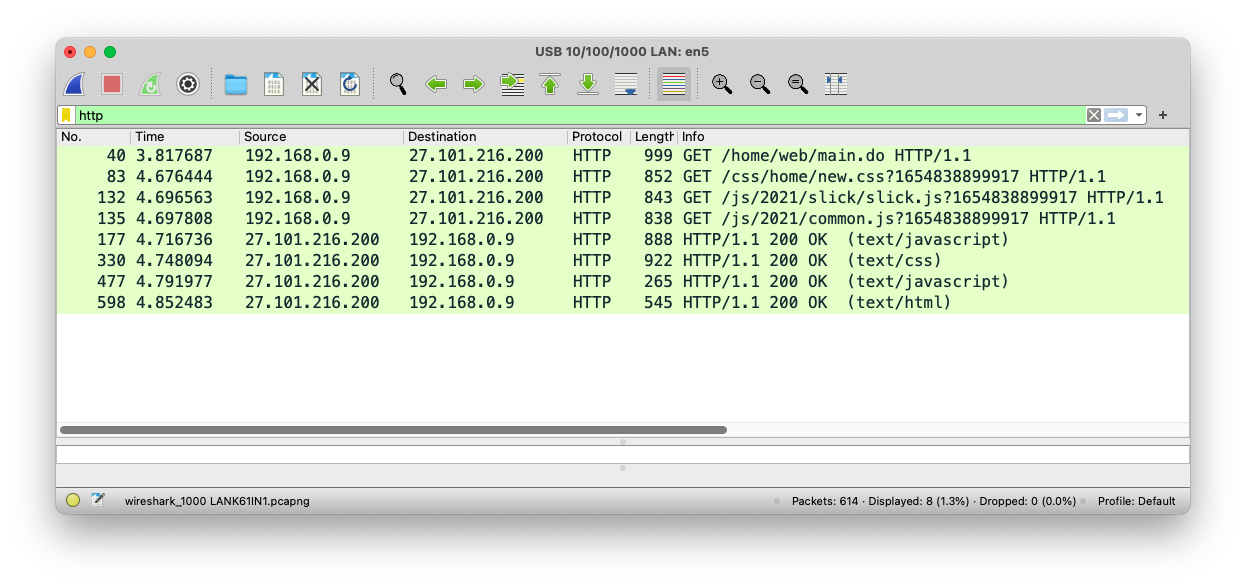Close this capture file
The width and height of the screenshot is (1246, 588).
coord(312,84)
